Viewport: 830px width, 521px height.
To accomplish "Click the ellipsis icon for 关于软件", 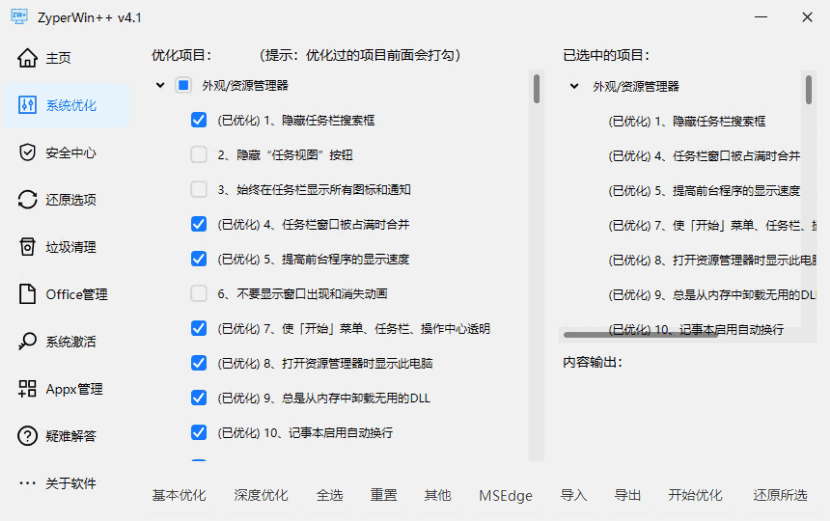I will pyautogui.click(x=28, y=483).
